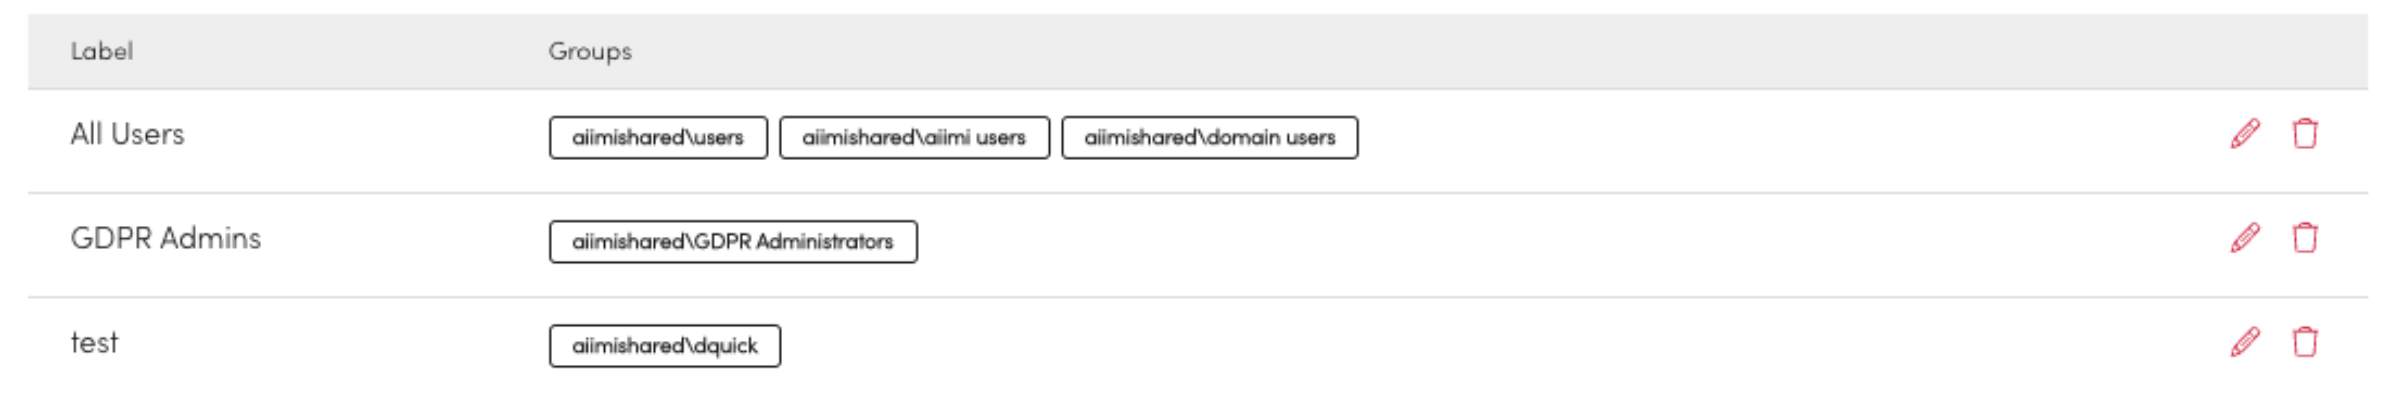Click the aiimishared\dquick group tag
This screenshot has height=417, width=2394.
pos(664,346)
